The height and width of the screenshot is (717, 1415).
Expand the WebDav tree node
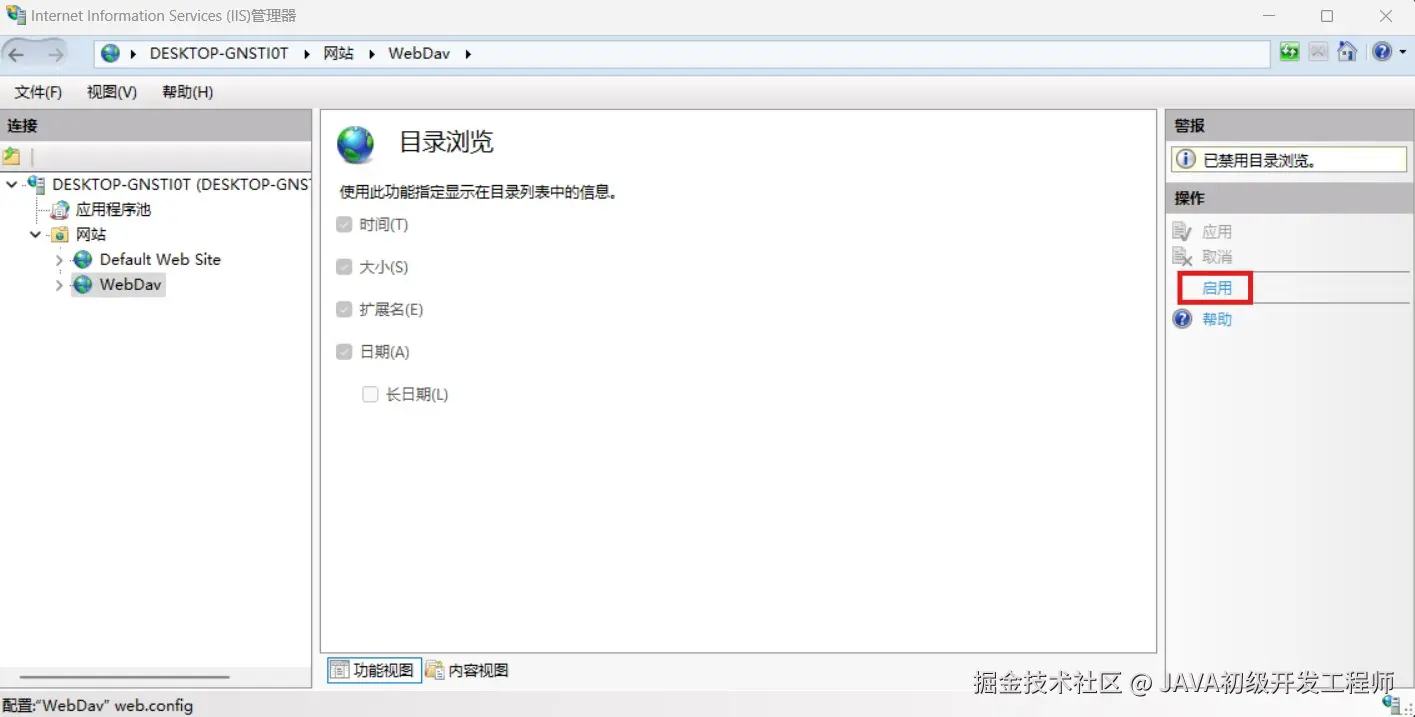[61, 284]
